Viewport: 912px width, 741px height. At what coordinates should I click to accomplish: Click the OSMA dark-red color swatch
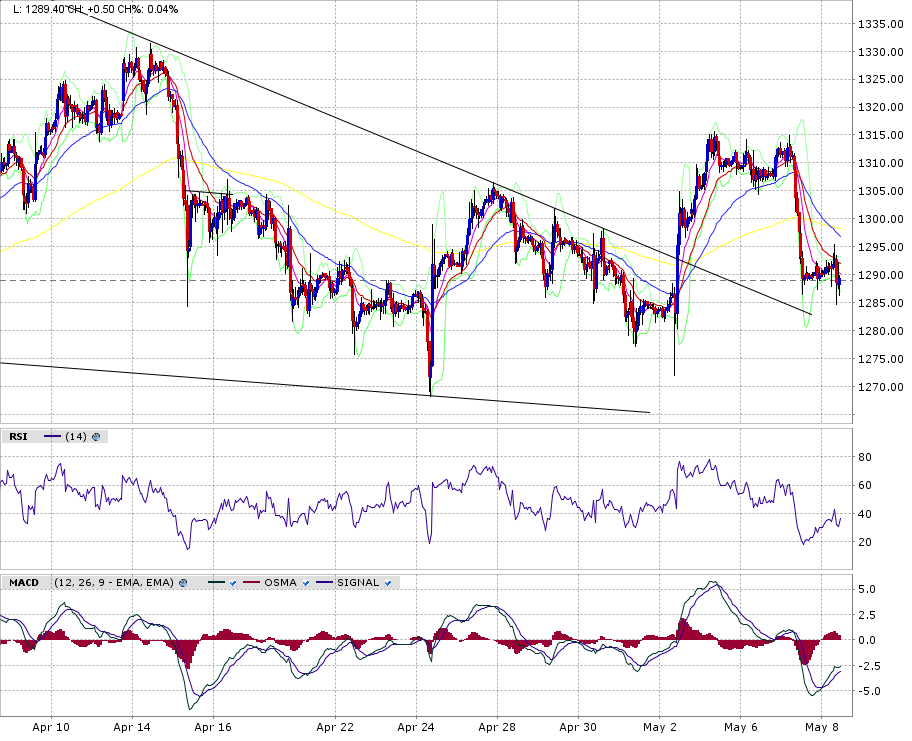(251, 583)
